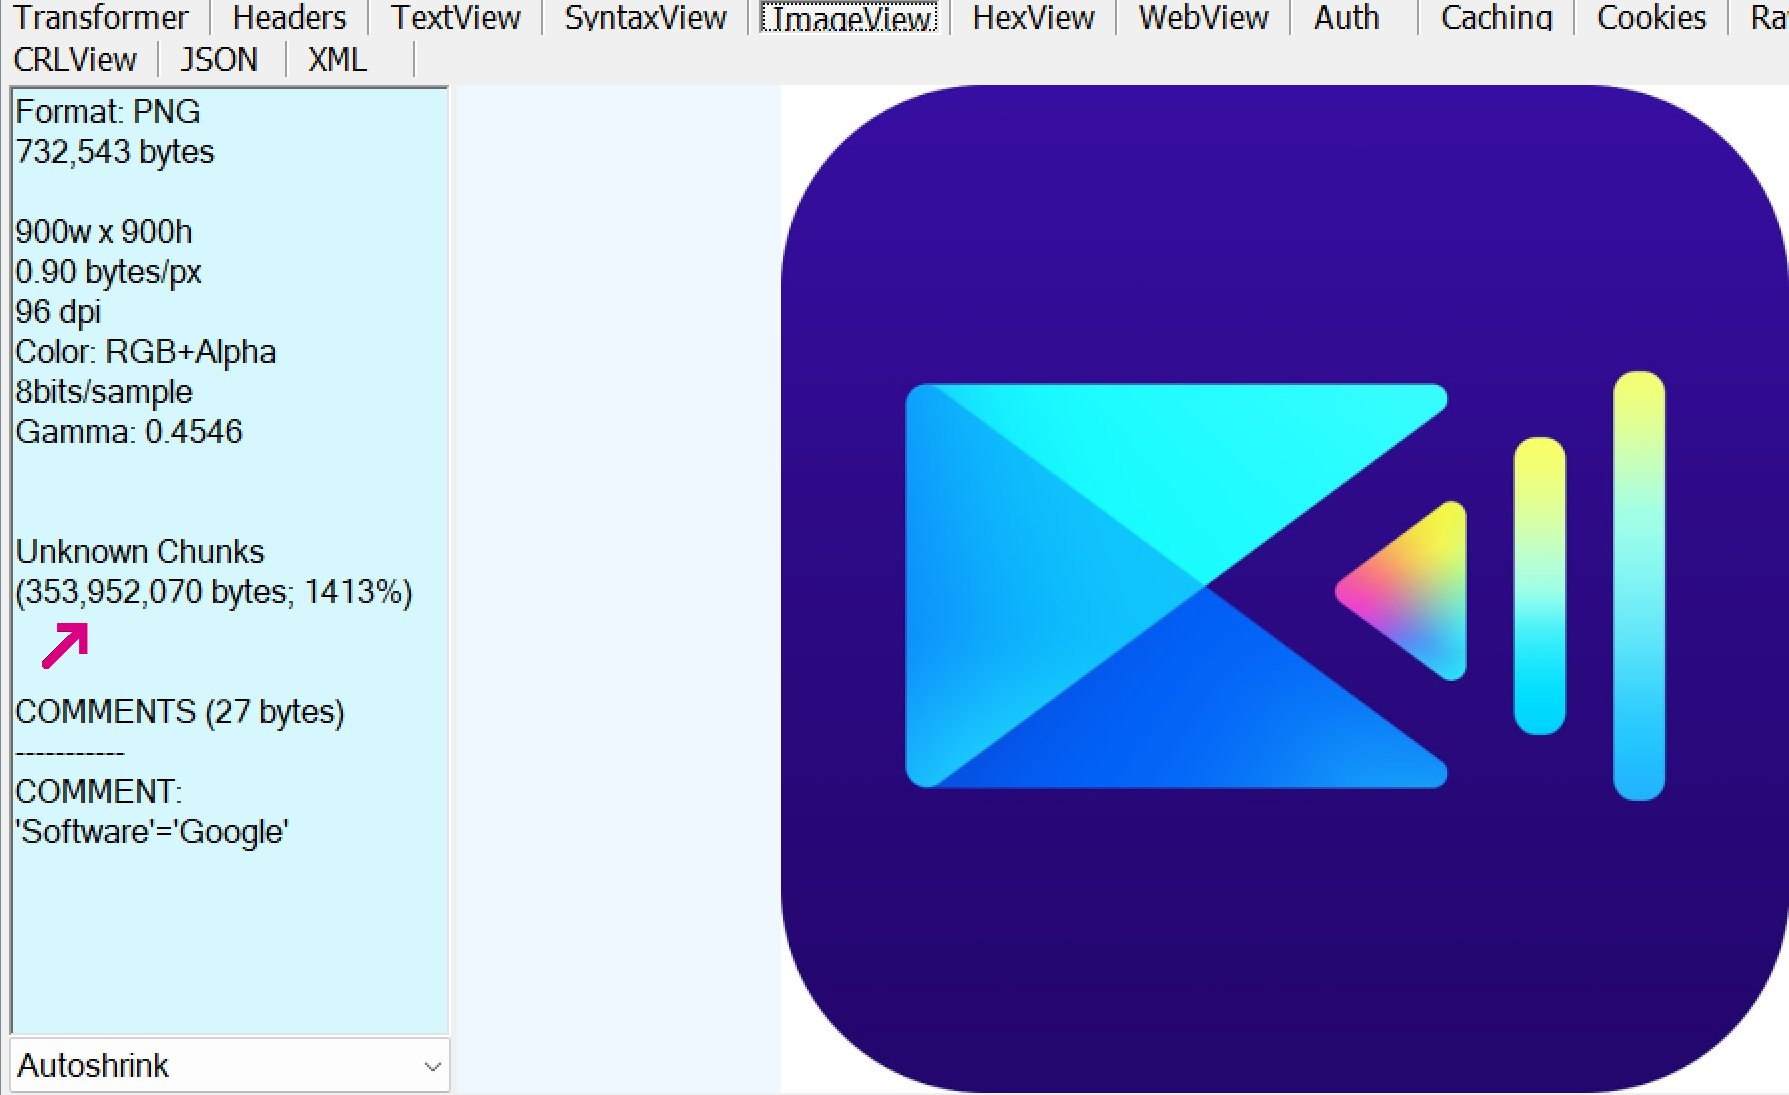This screenshot has height=1095, width=1789.
Task: Select the TextView tab
Action: (x=455, y=17)
